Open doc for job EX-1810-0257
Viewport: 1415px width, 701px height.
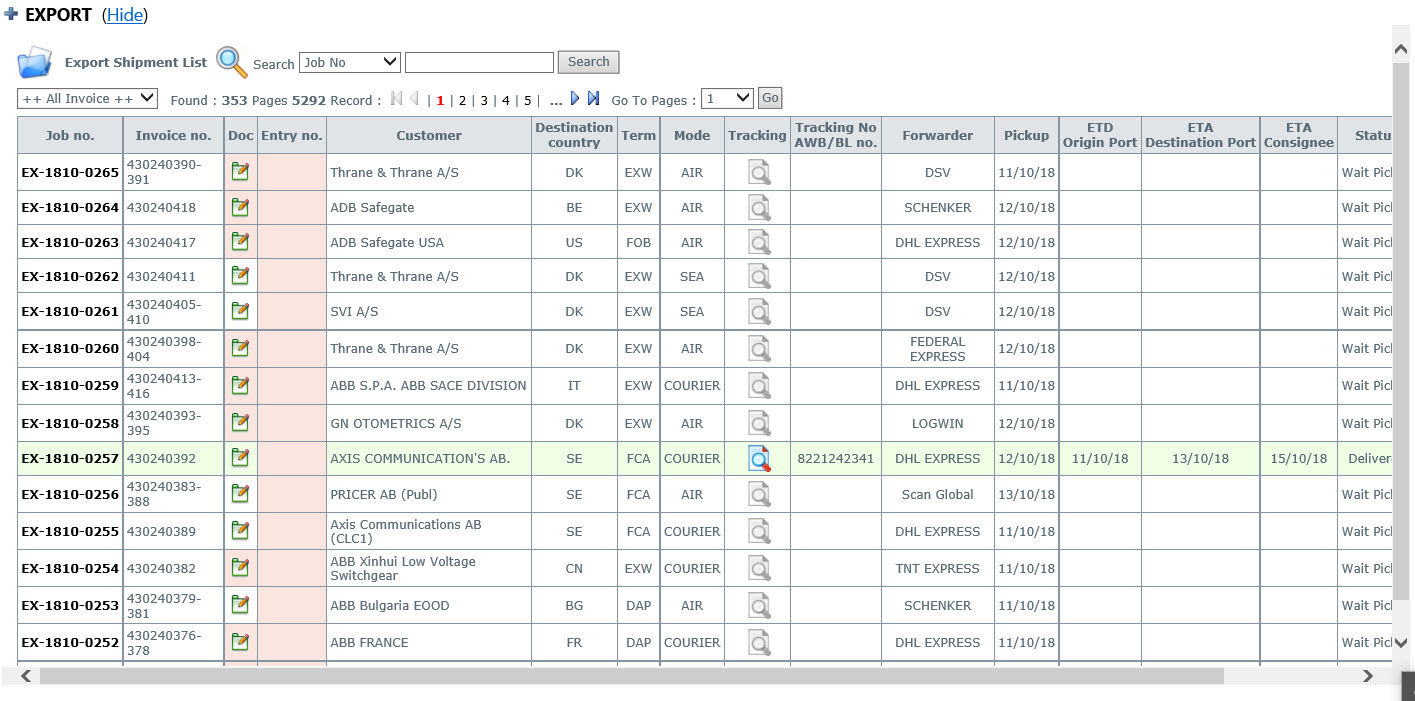pos(240,457)
